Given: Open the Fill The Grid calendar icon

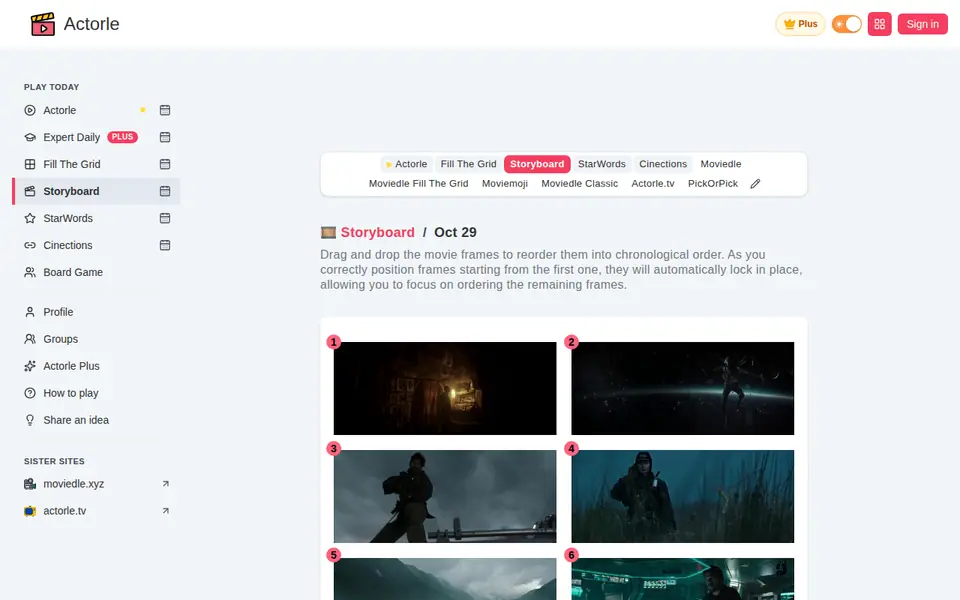Looking at the screenshot, I should 165,164.
